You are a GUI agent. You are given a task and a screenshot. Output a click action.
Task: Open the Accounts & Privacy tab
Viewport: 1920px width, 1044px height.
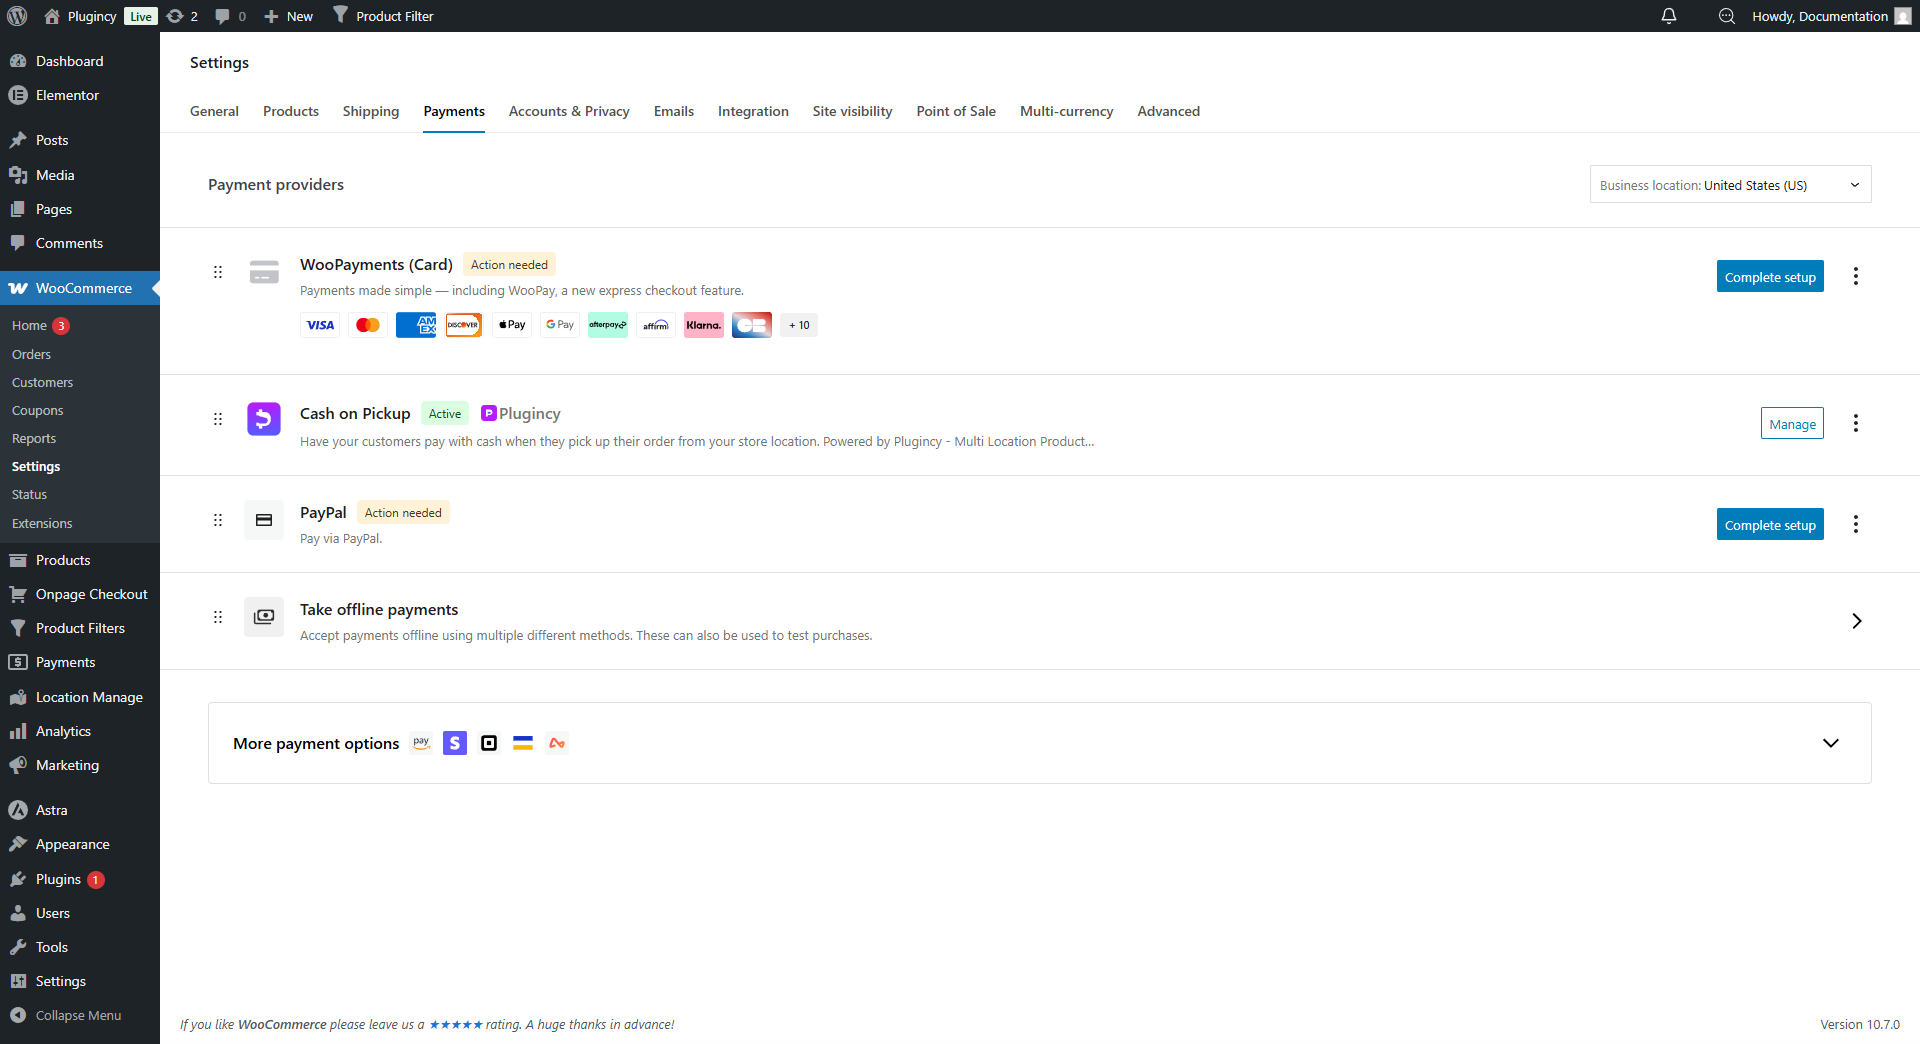point(569,111)
